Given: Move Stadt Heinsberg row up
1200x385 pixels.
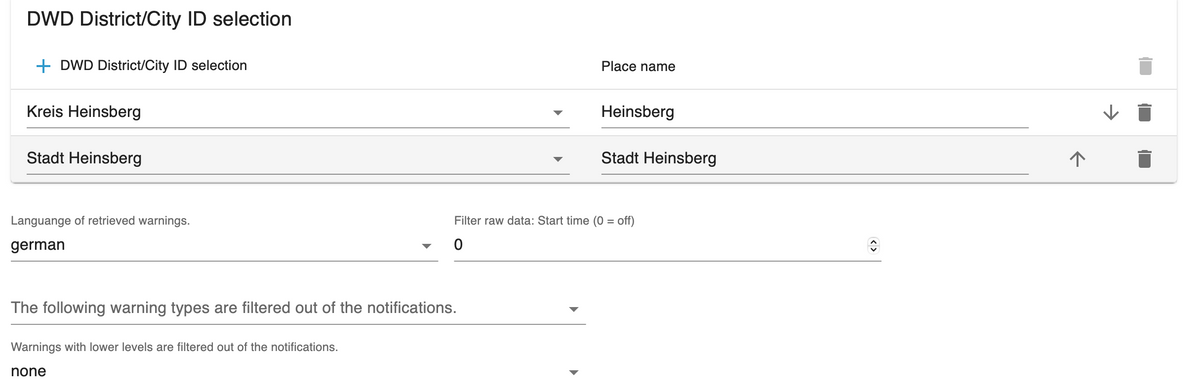Looking at the screenshot, I should 1077,158.
